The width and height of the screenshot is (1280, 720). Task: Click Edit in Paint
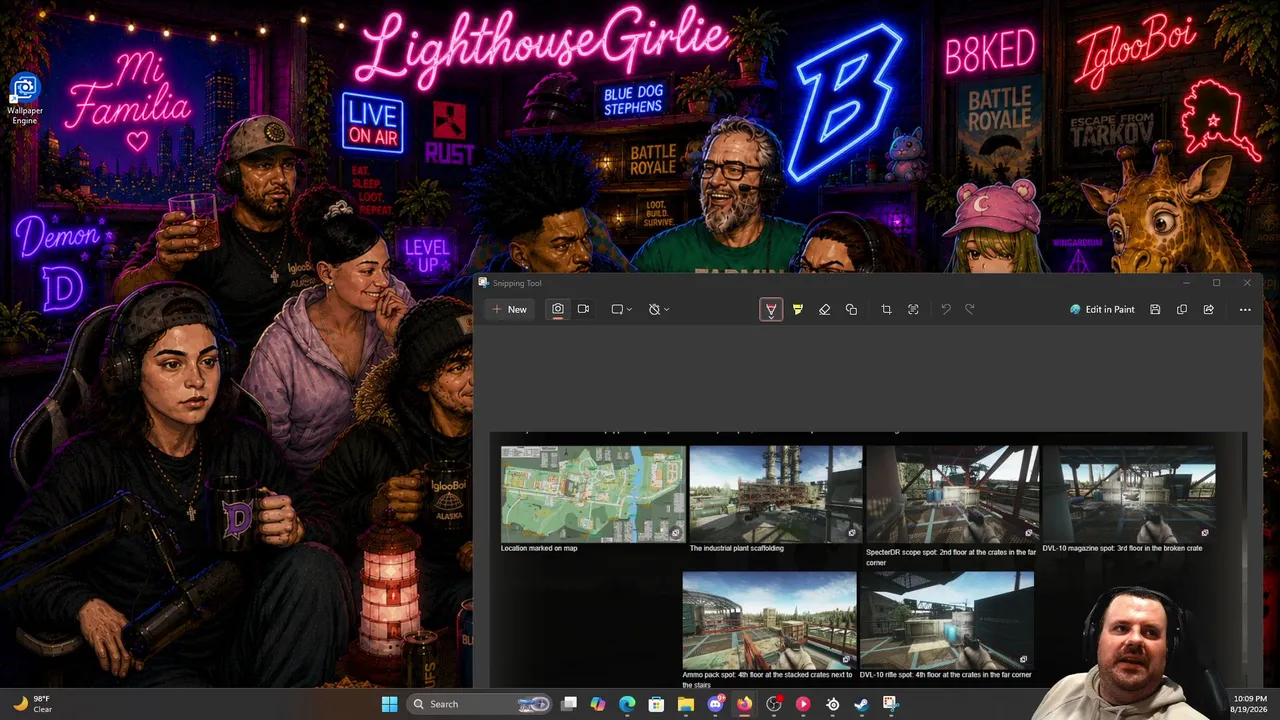pos(1102,310)
